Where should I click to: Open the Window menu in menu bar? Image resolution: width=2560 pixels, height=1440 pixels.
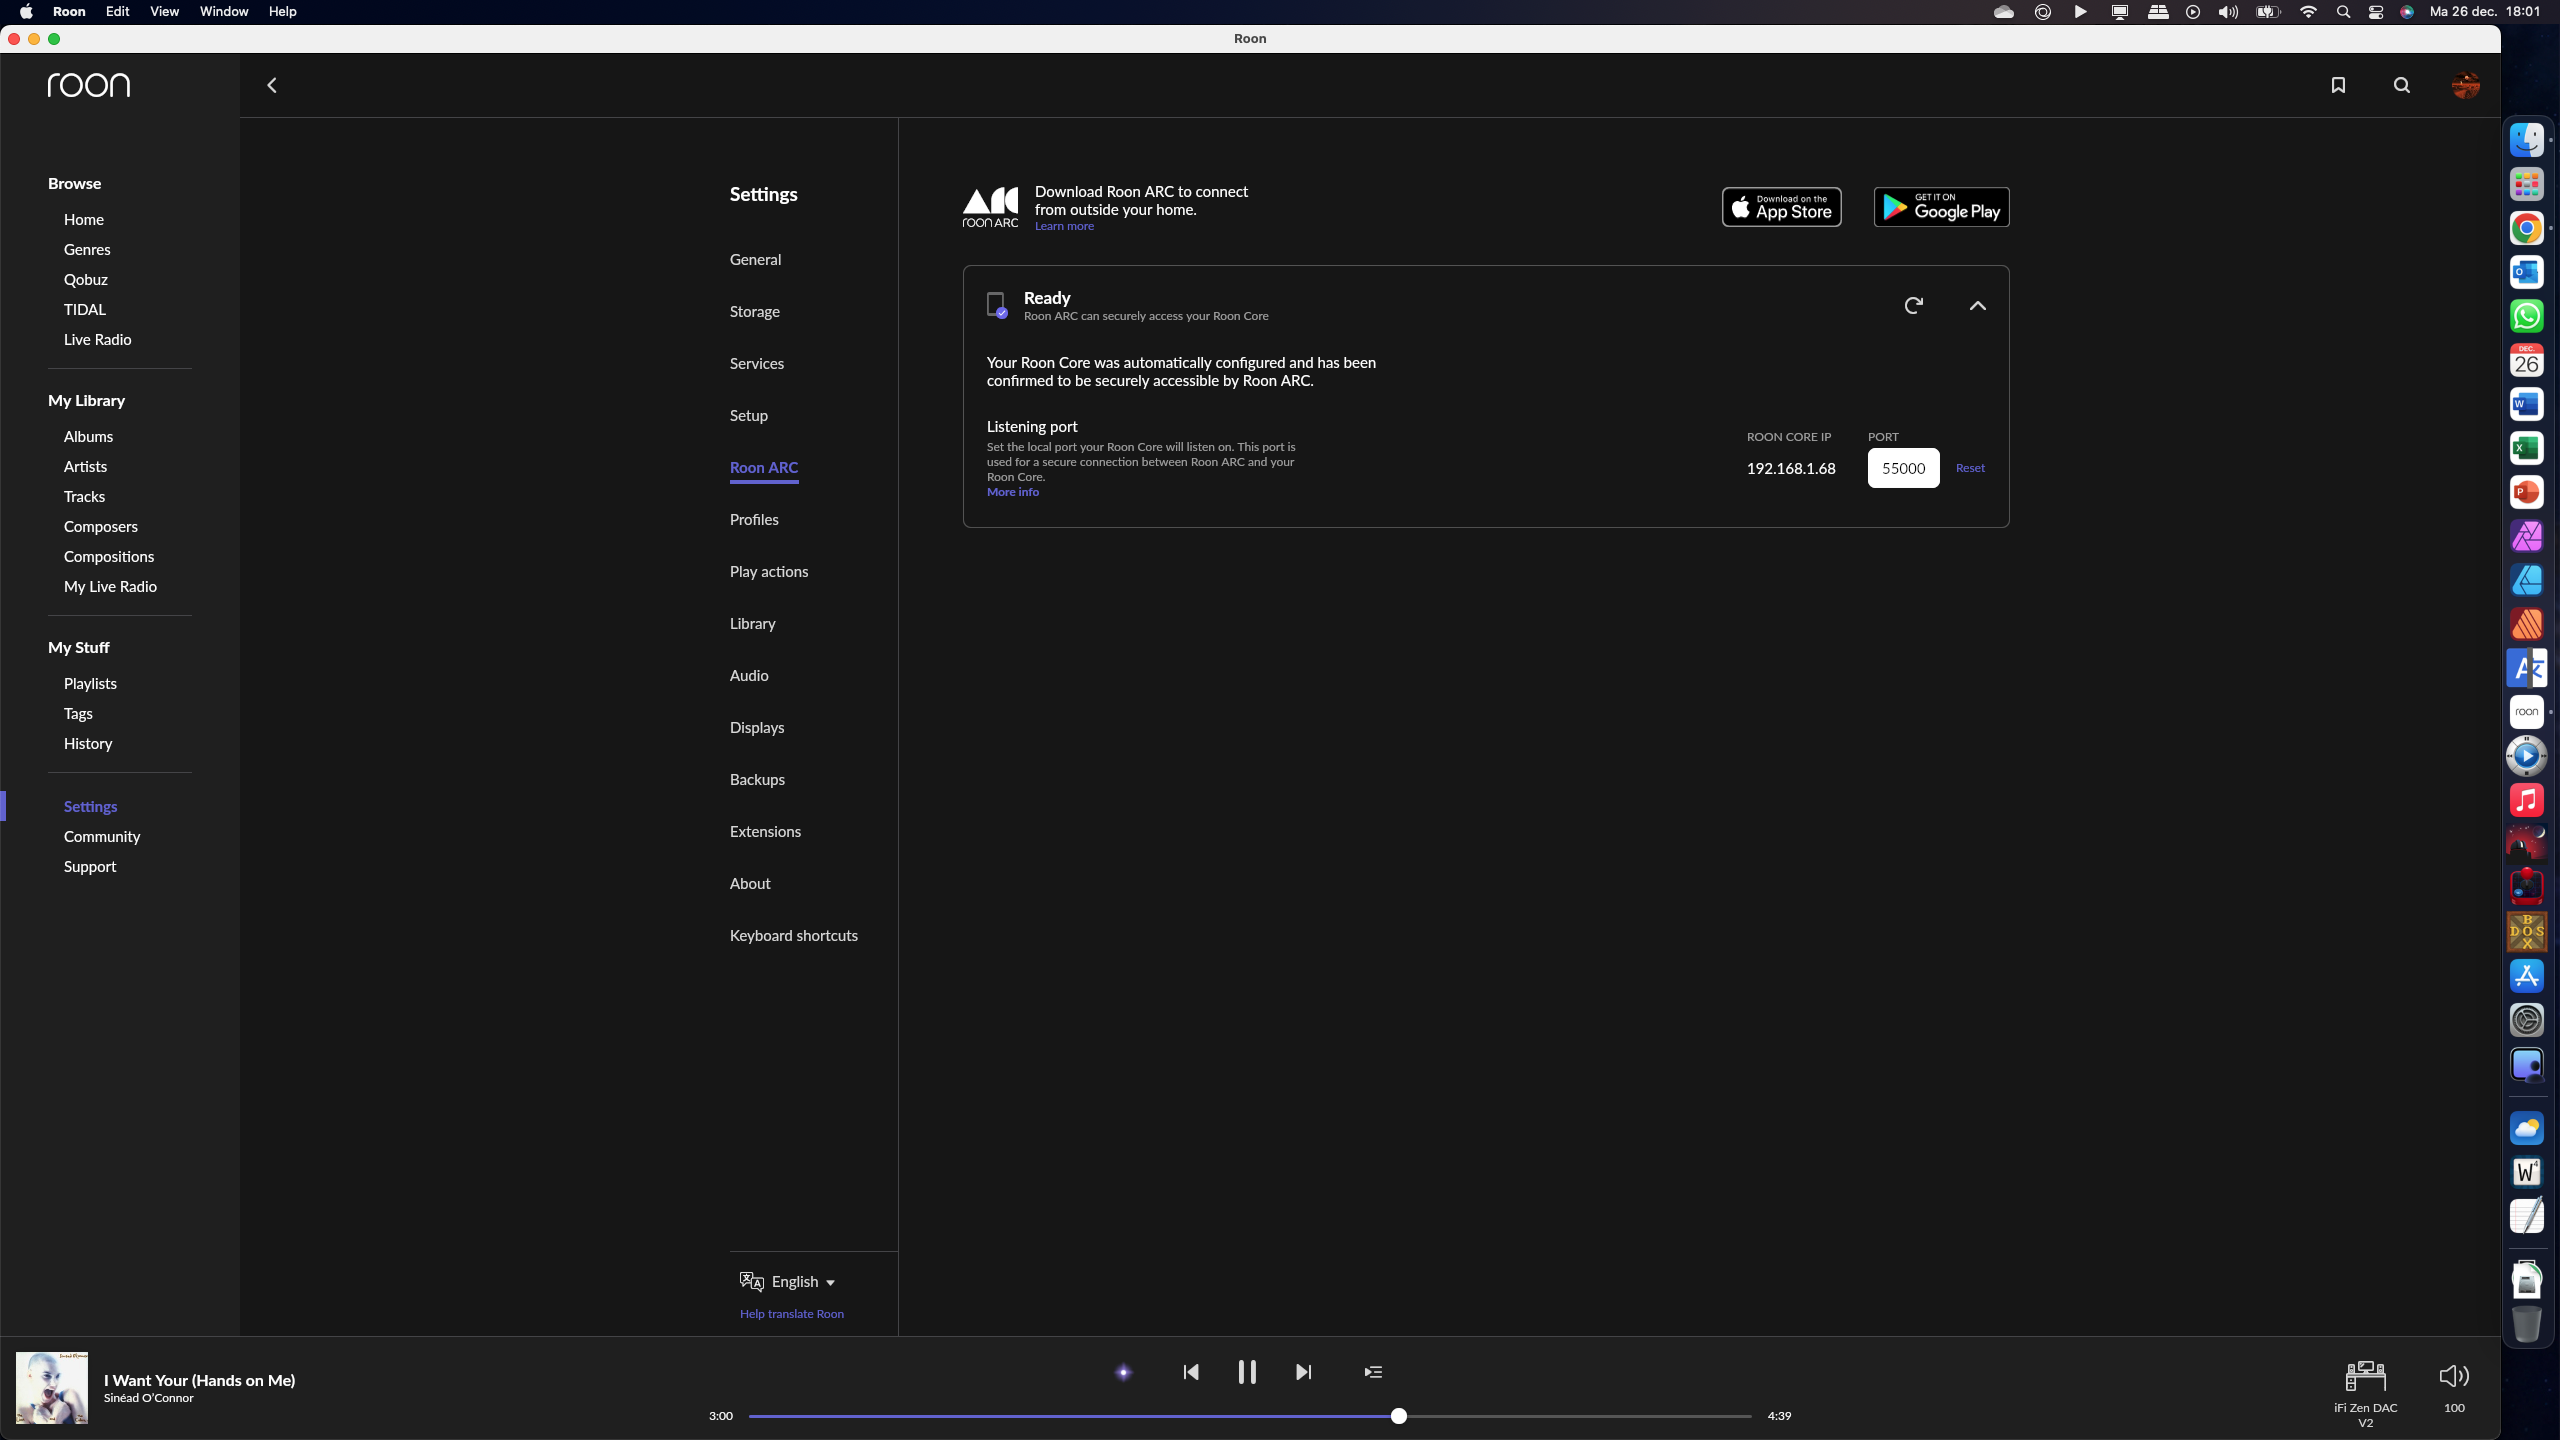coord(223,11)
